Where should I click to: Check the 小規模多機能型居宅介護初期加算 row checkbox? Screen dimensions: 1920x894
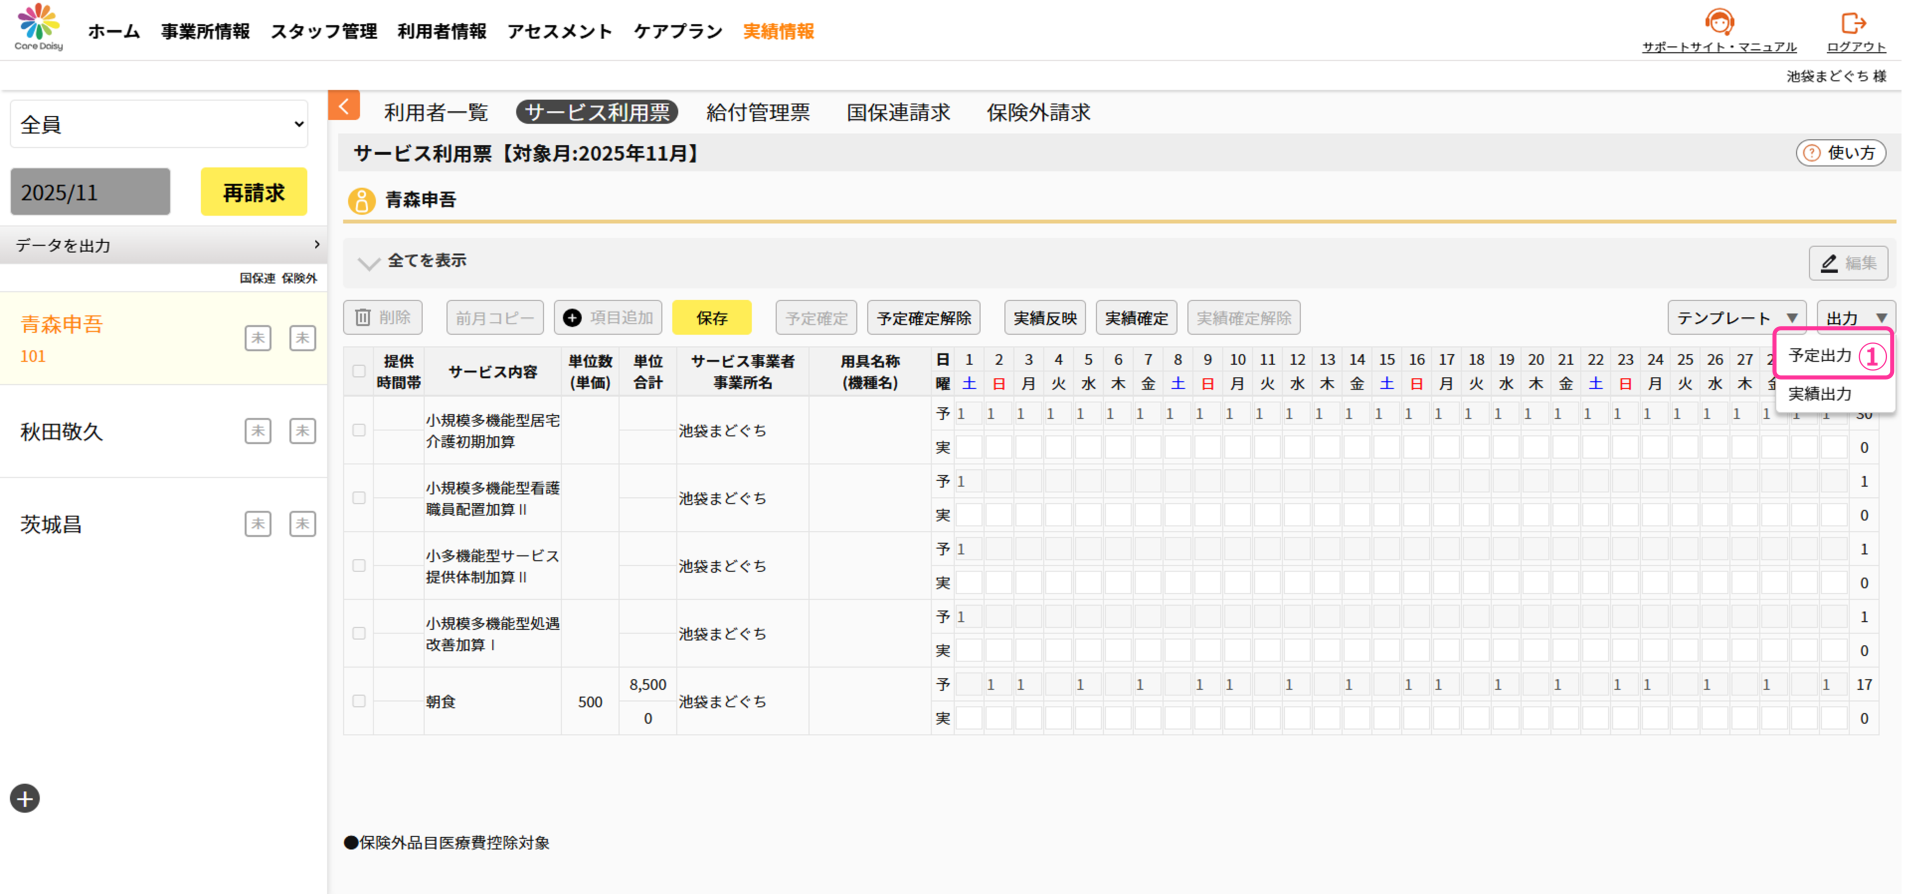point(359,430)
